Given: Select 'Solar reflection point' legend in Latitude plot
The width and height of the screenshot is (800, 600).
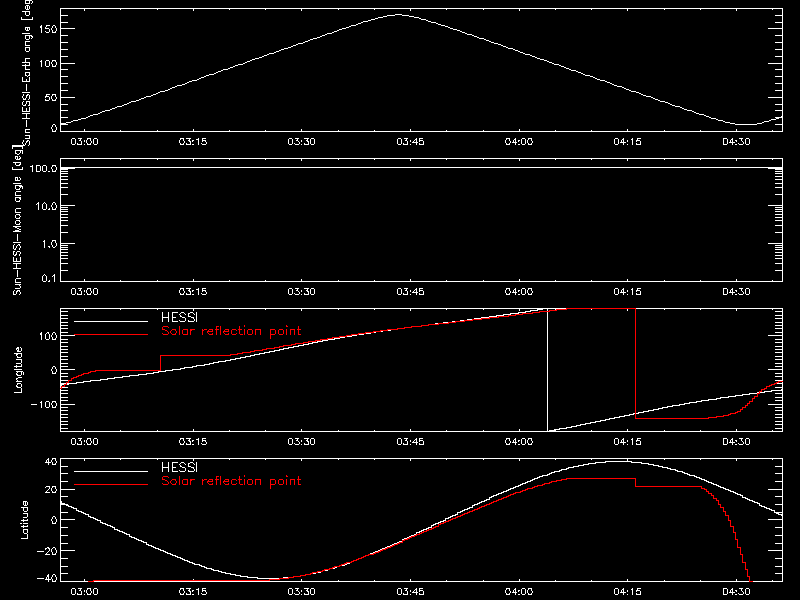Looking at the screenshot, I should (231, 481).
